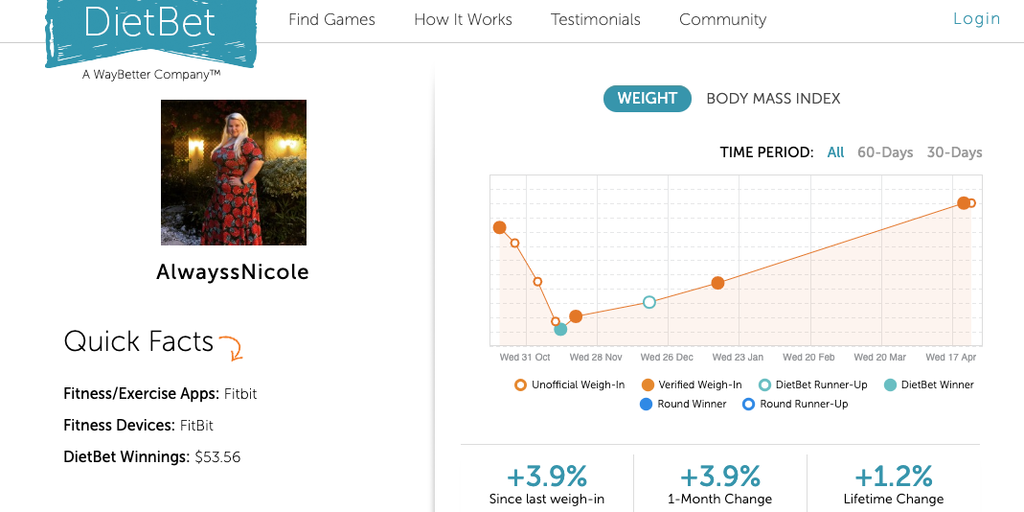This screenshot has width=1024, height=512.
Task: Go to Testimonials page
Action: coord(596,20)
